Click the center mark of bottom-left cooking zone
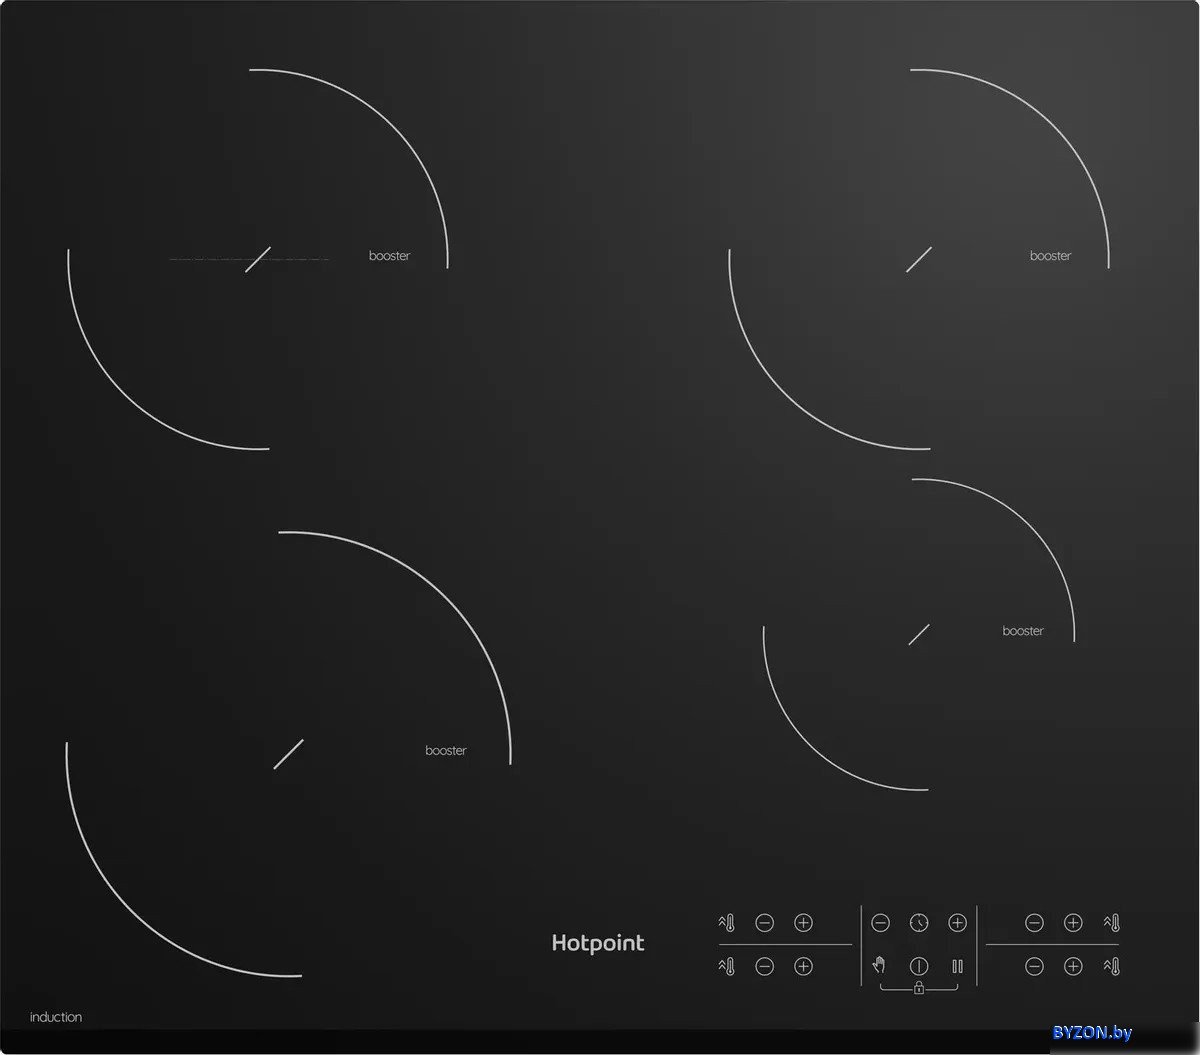Viewport: 1200px width, 1055px height. point(288,754)
